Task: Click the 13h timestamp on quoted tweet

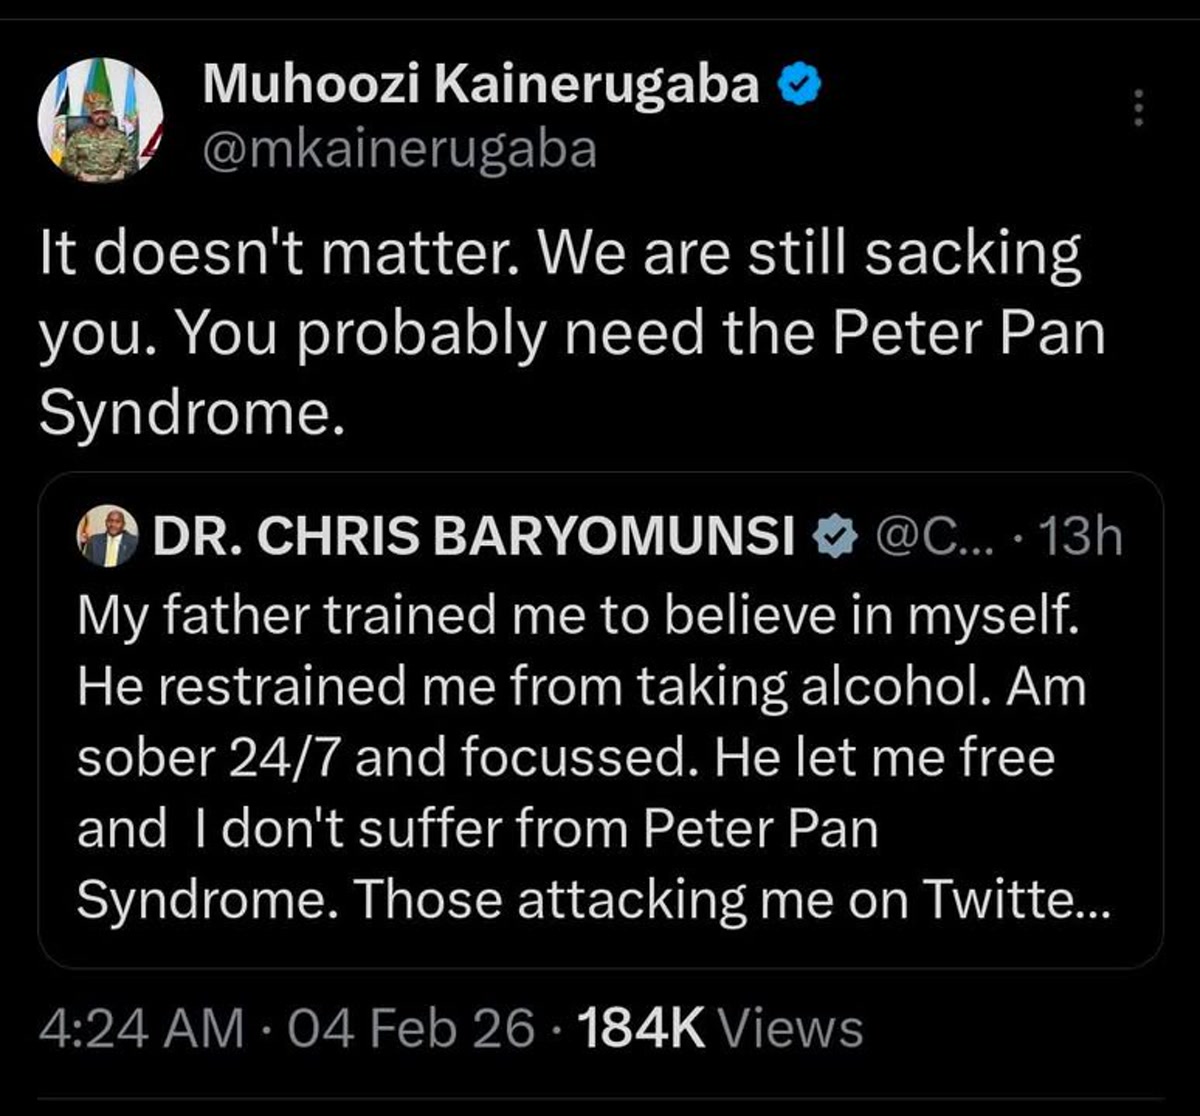Action: click(x=1081, y=540)
